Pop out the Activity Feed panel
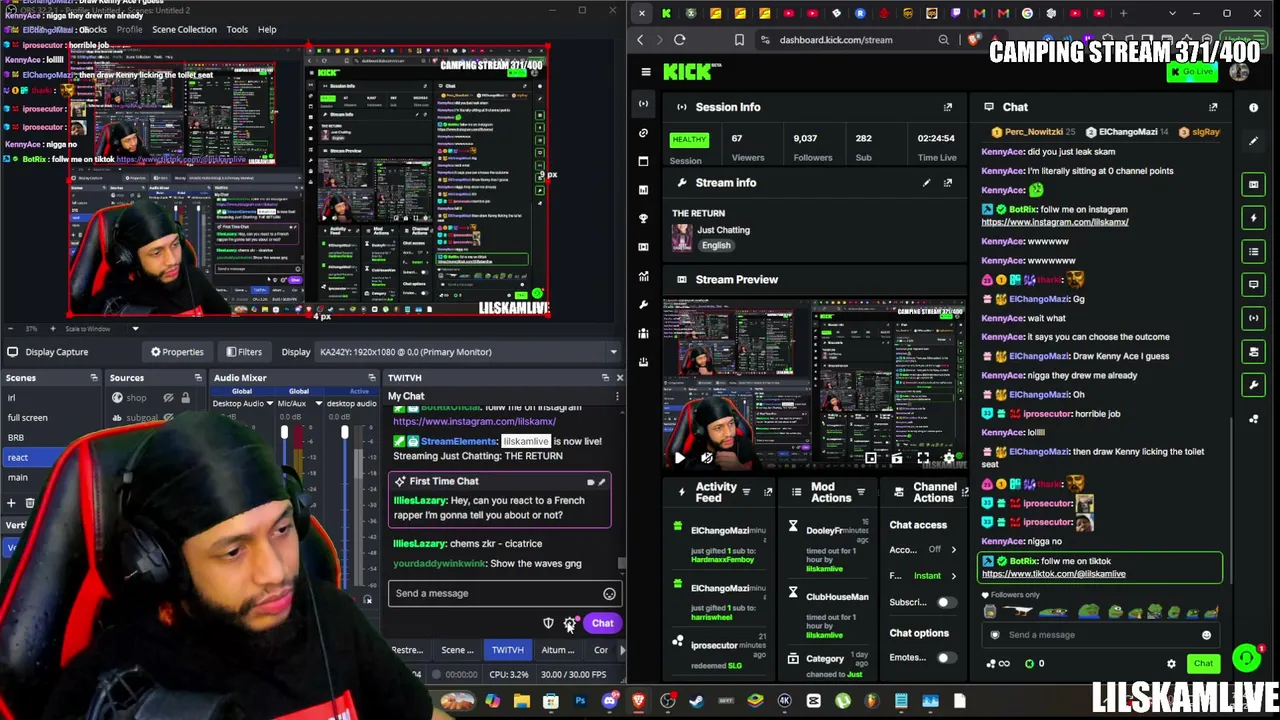 point(768,492)
